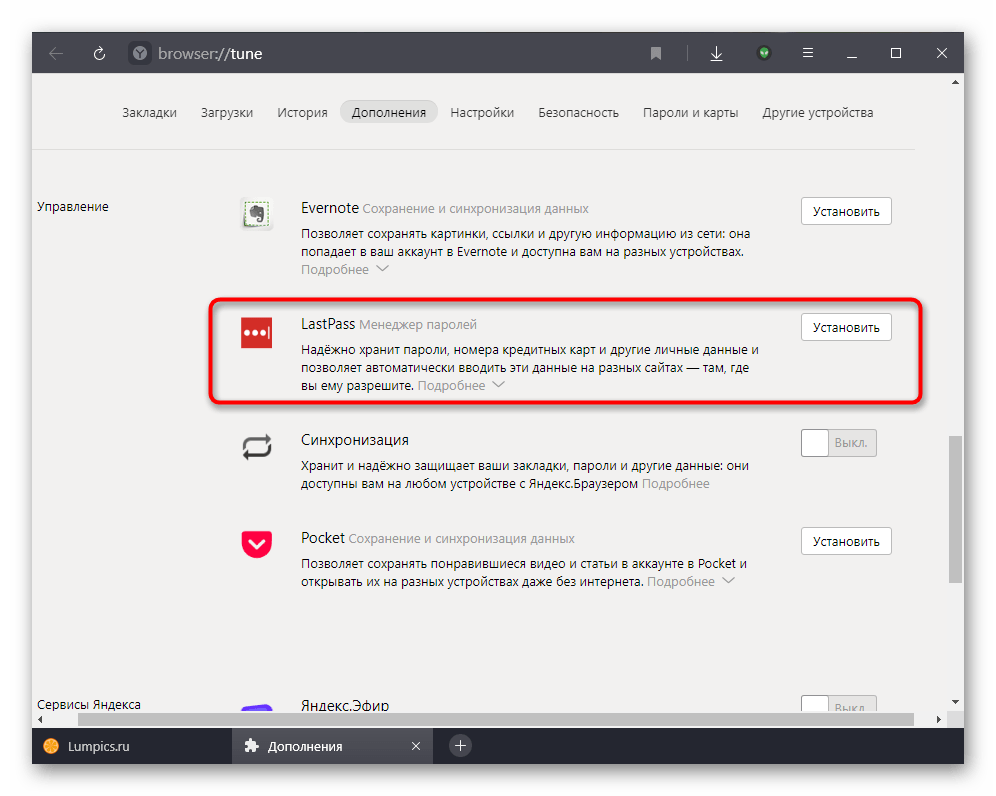Switch to the История section
The height and width of the screenshot is (796, 996).
pyautogui.click(x=302, y=112)
